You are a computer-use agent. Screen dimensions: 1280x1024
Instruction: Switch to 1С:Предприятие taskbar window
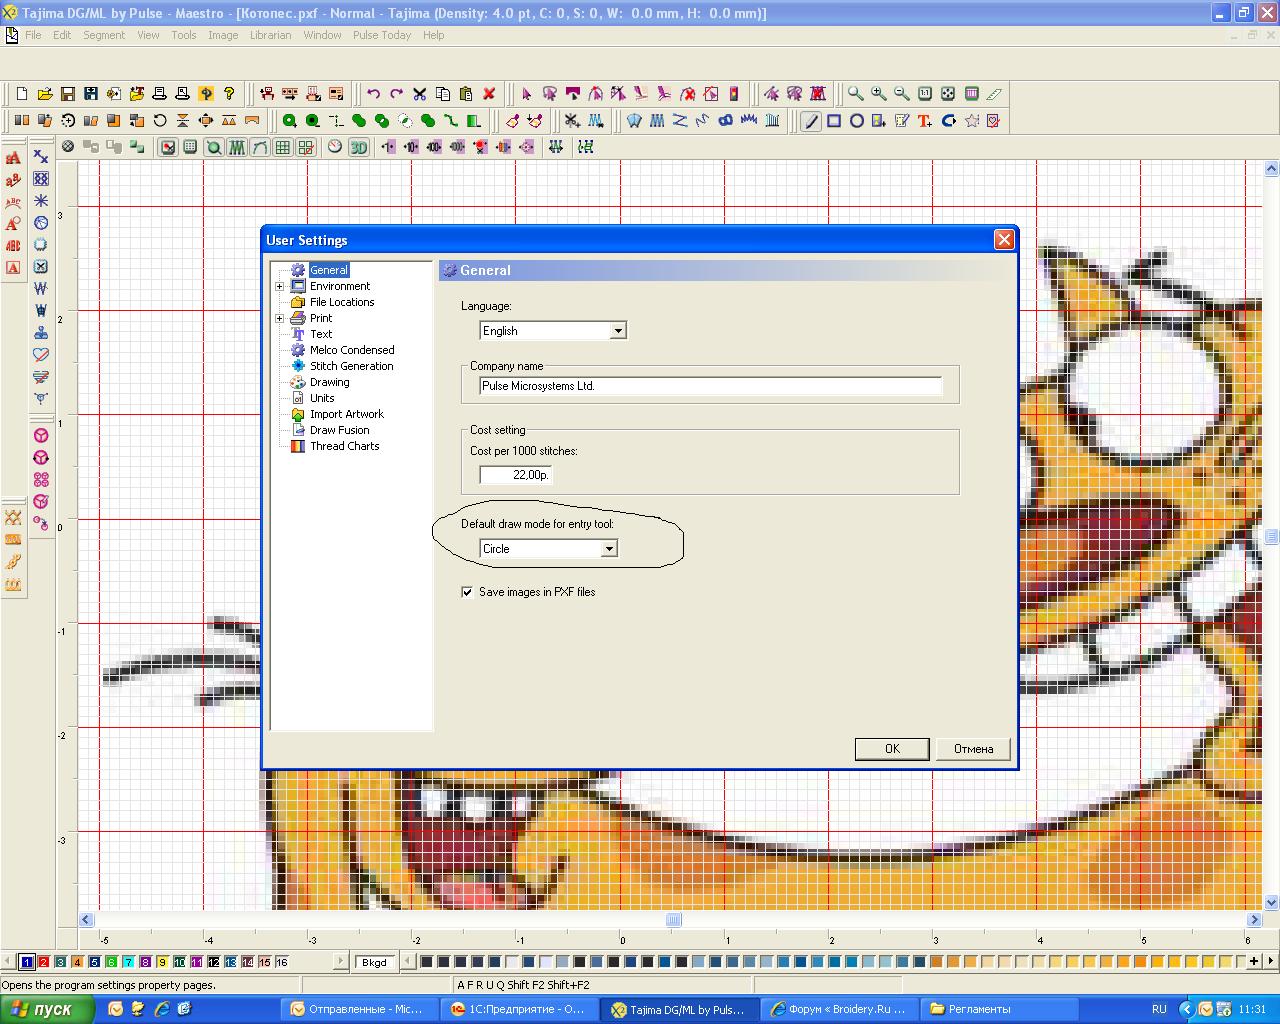520,1009
